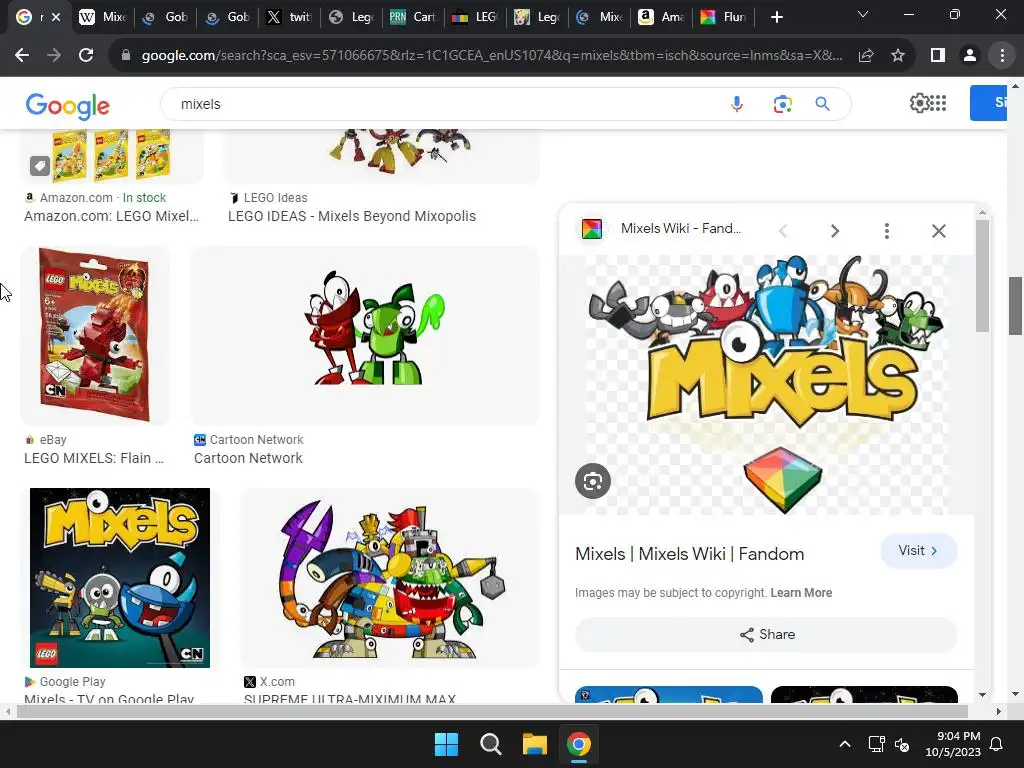
Task: Open the Google apps grid
Action: [938, 103]
